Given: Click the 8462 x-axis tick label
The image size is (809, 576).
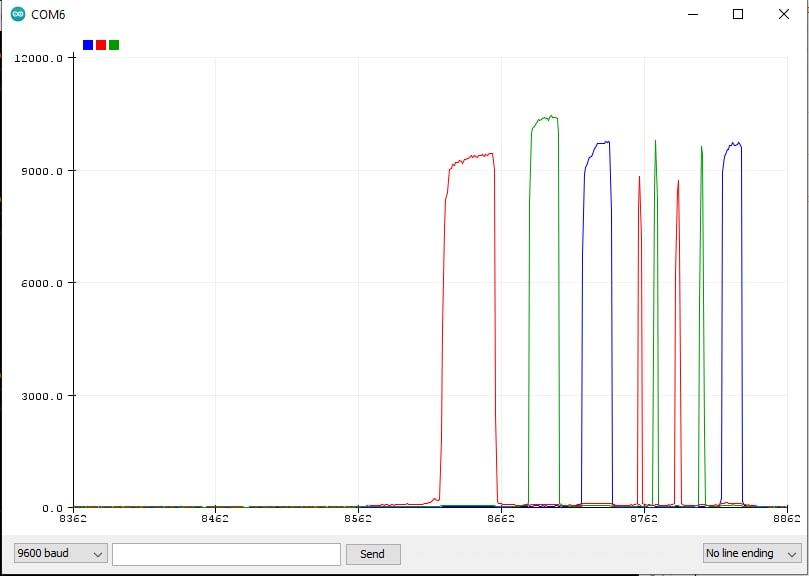Looking at the screenshot, I should tap(215, 519).
